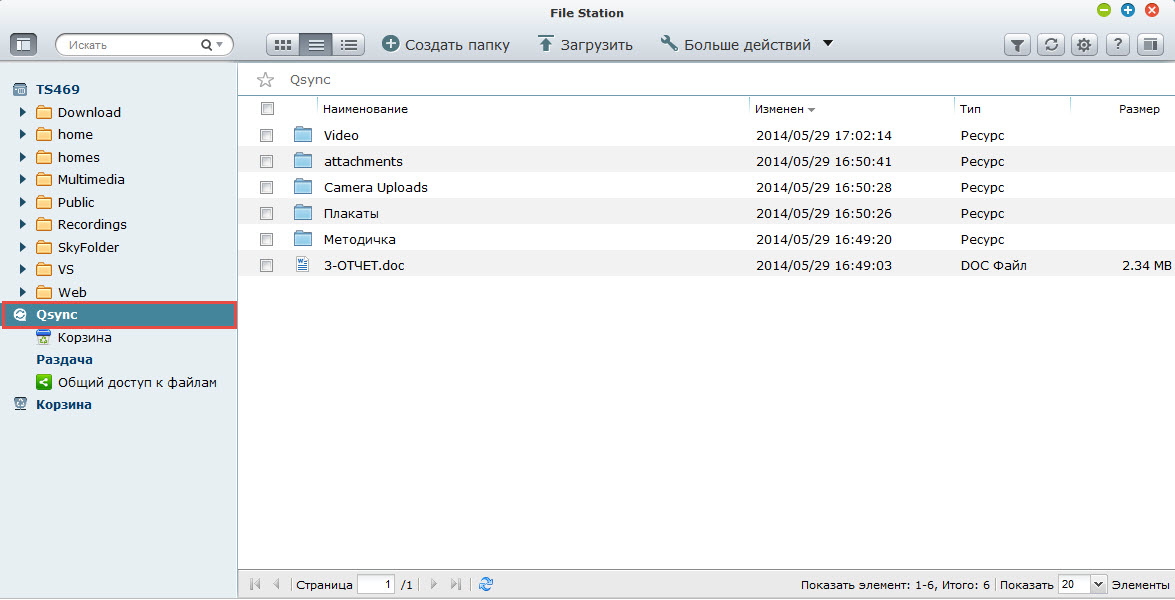Expand the homes folder tree arrow

click(22, 157)
